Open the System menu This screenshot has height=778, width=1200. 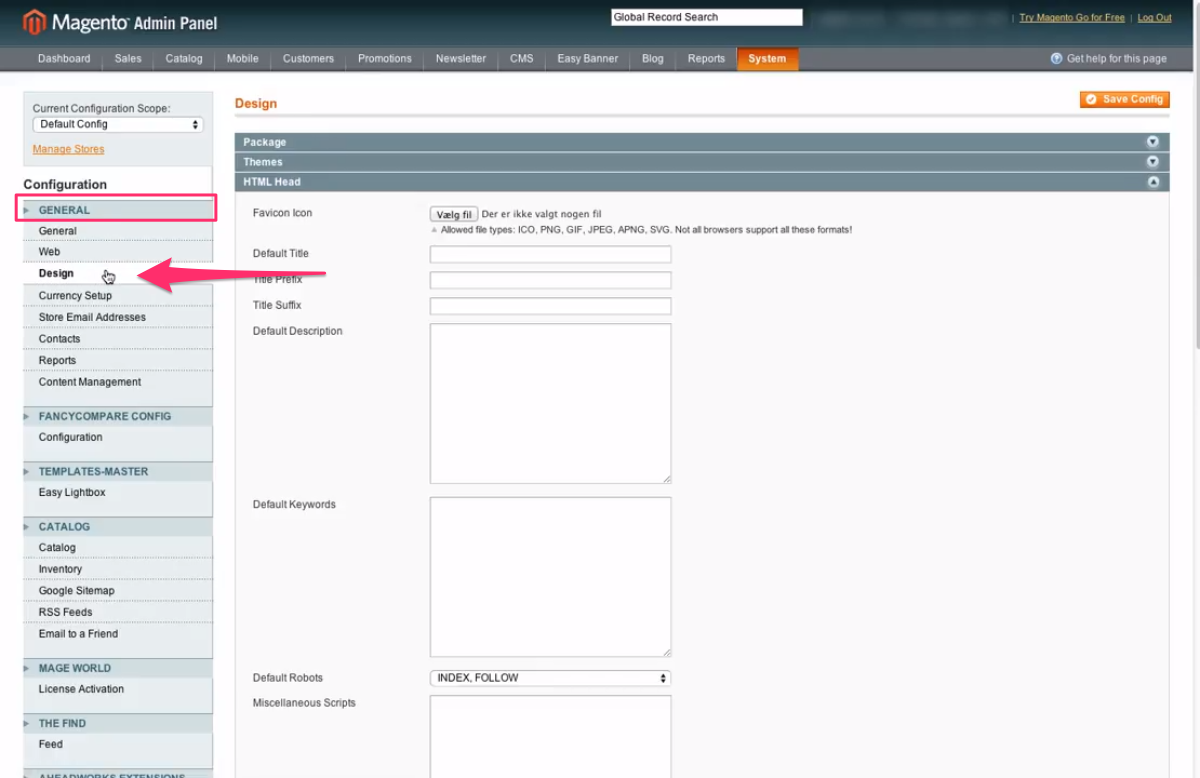click(x=767, y=59)
